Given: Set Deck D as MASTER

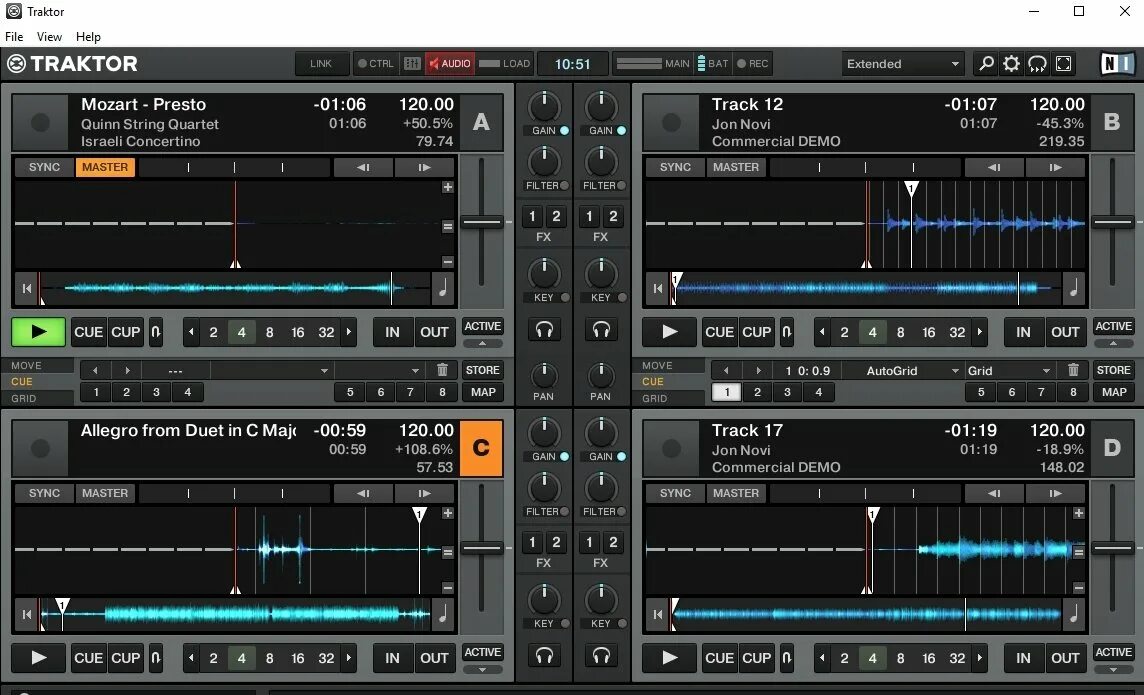Looking at the screenshot, I should pyautogui.click(x=735, y=493).
